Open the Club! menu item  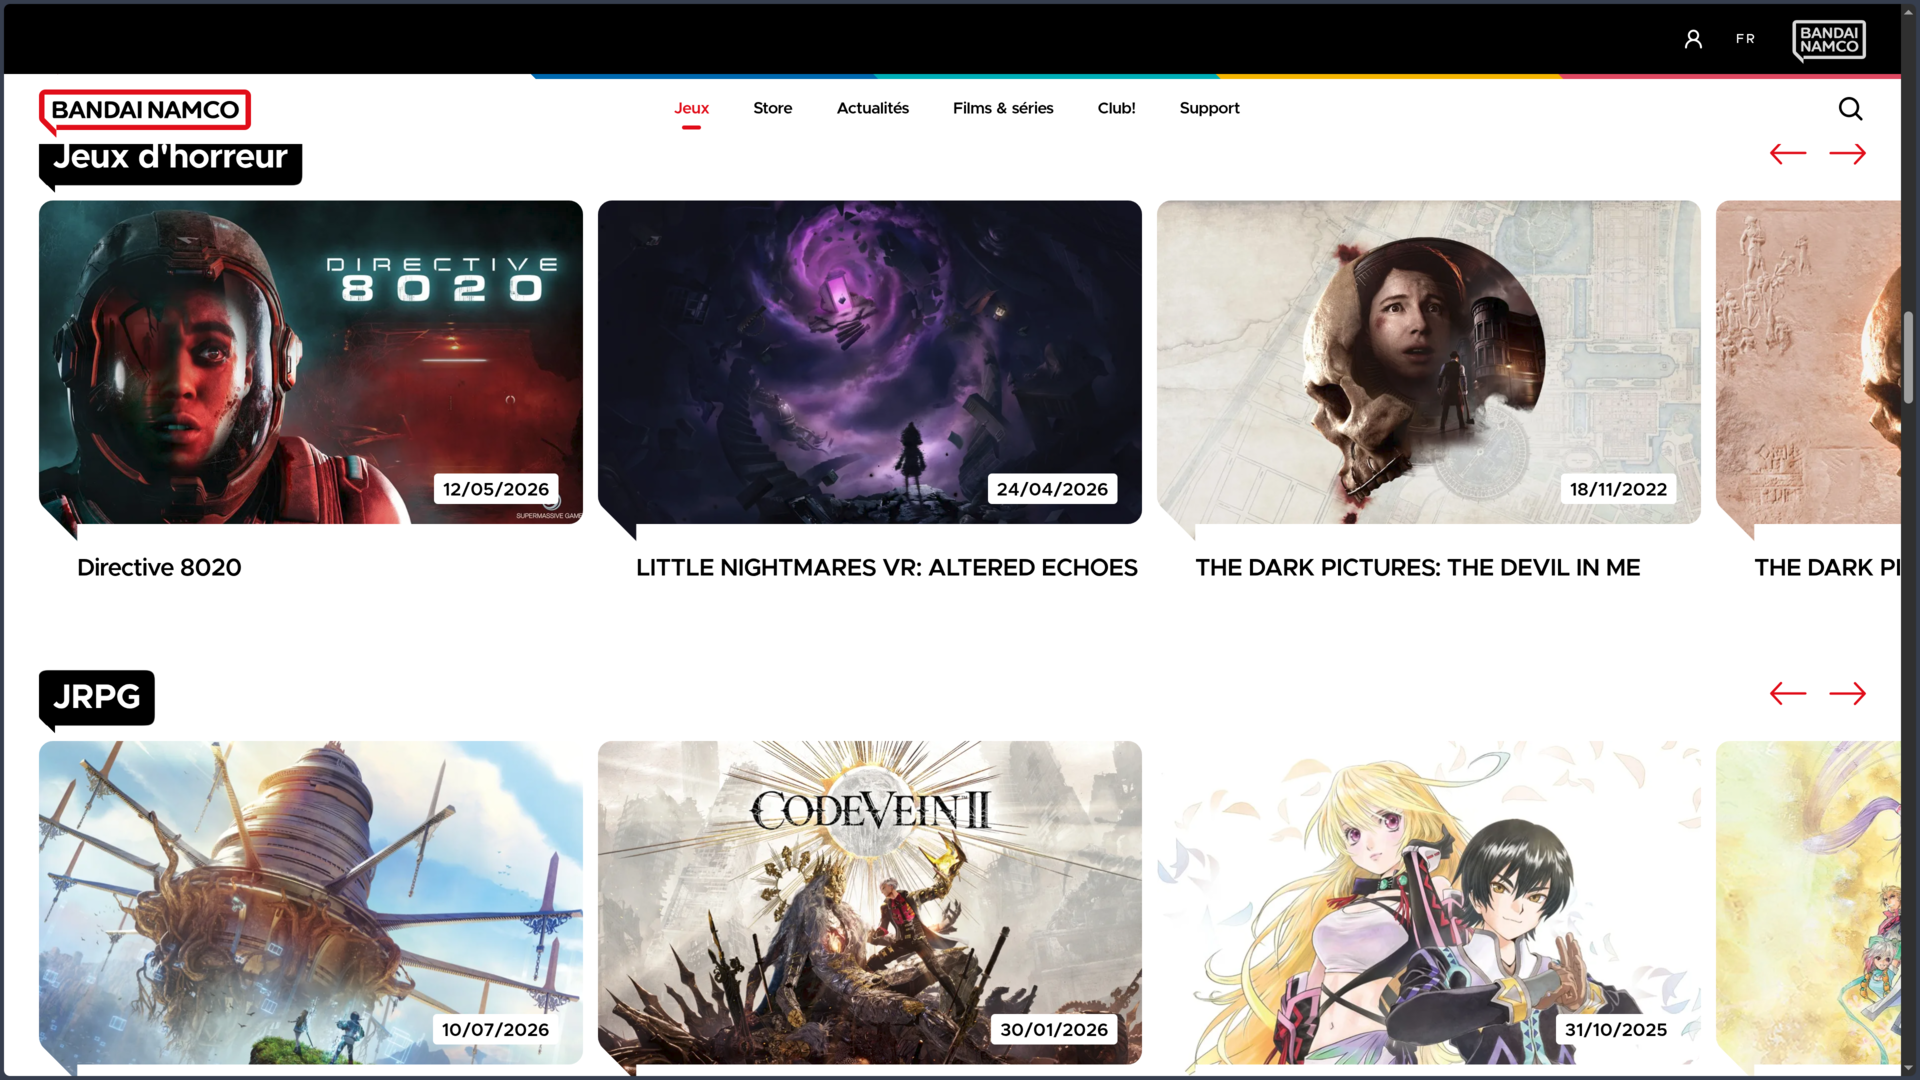click(x=1116, y=108)
